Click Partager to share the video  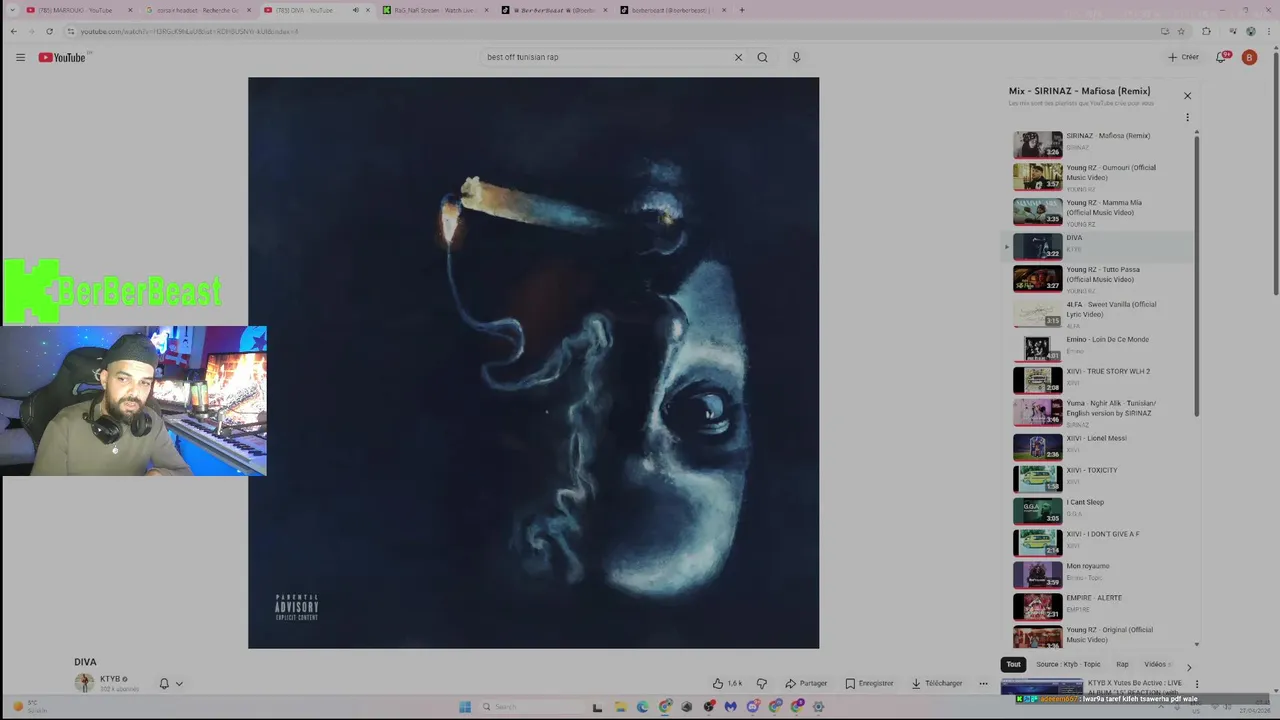click(x=806, y=683)
